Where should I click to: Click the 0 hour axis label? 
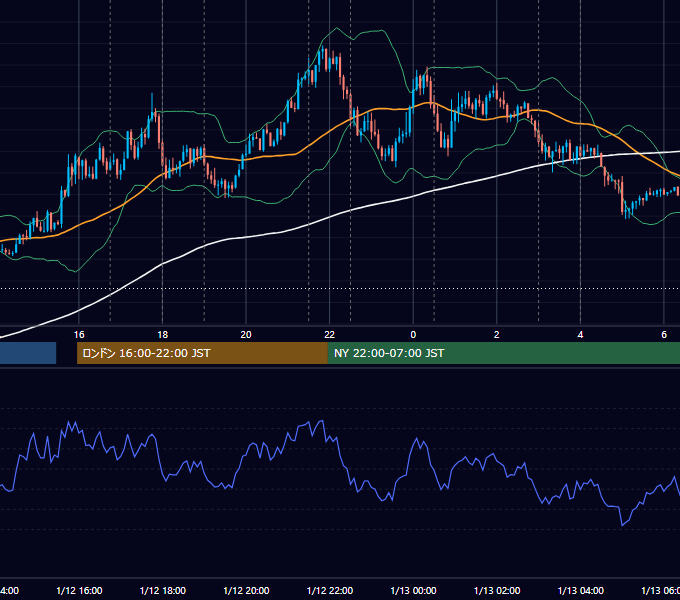(413, 335)
